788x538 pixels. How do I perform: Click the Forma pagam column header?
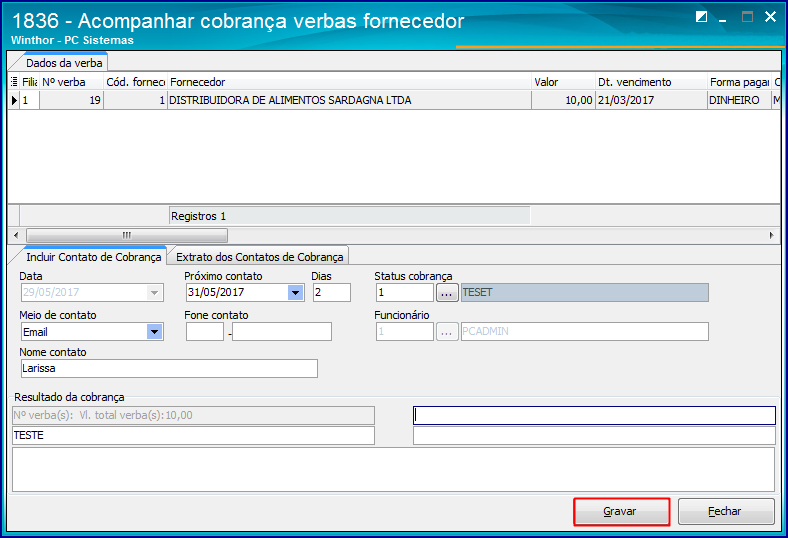[739, 82]
